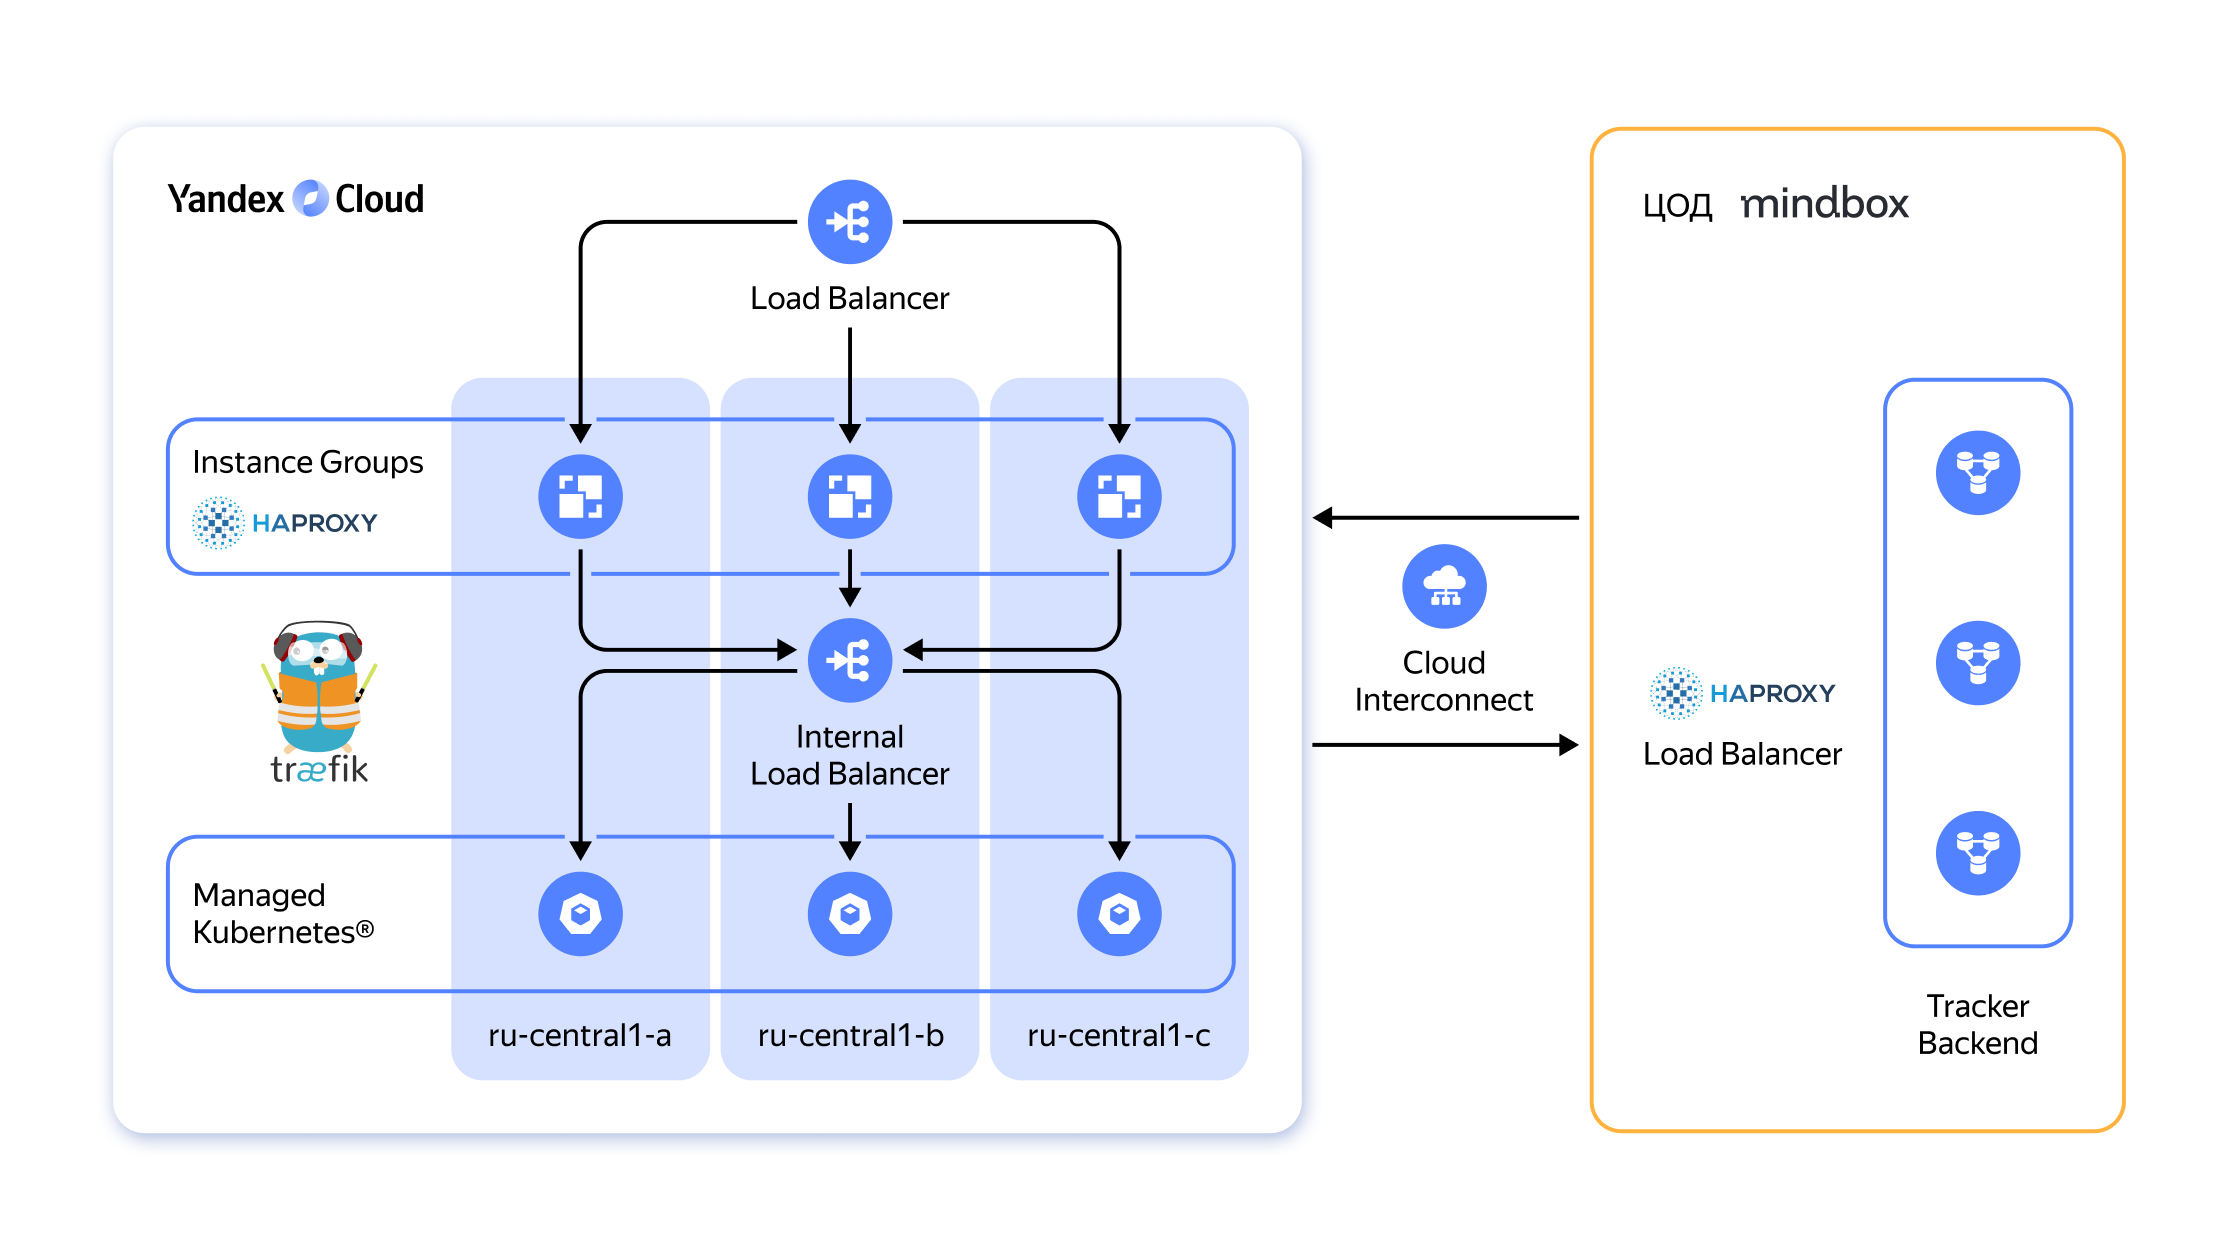Select the top Tracker Backend node icon
Viewport: 2240px width, 1260px height.
(x=1977, y=472)
